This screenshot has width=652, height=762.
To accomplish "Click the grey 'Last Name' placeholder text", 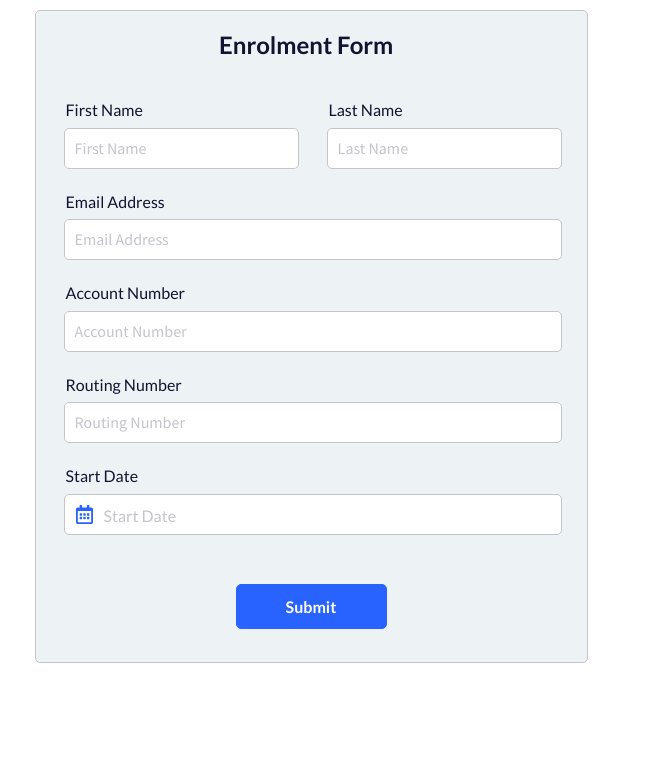I will point(373,149).
